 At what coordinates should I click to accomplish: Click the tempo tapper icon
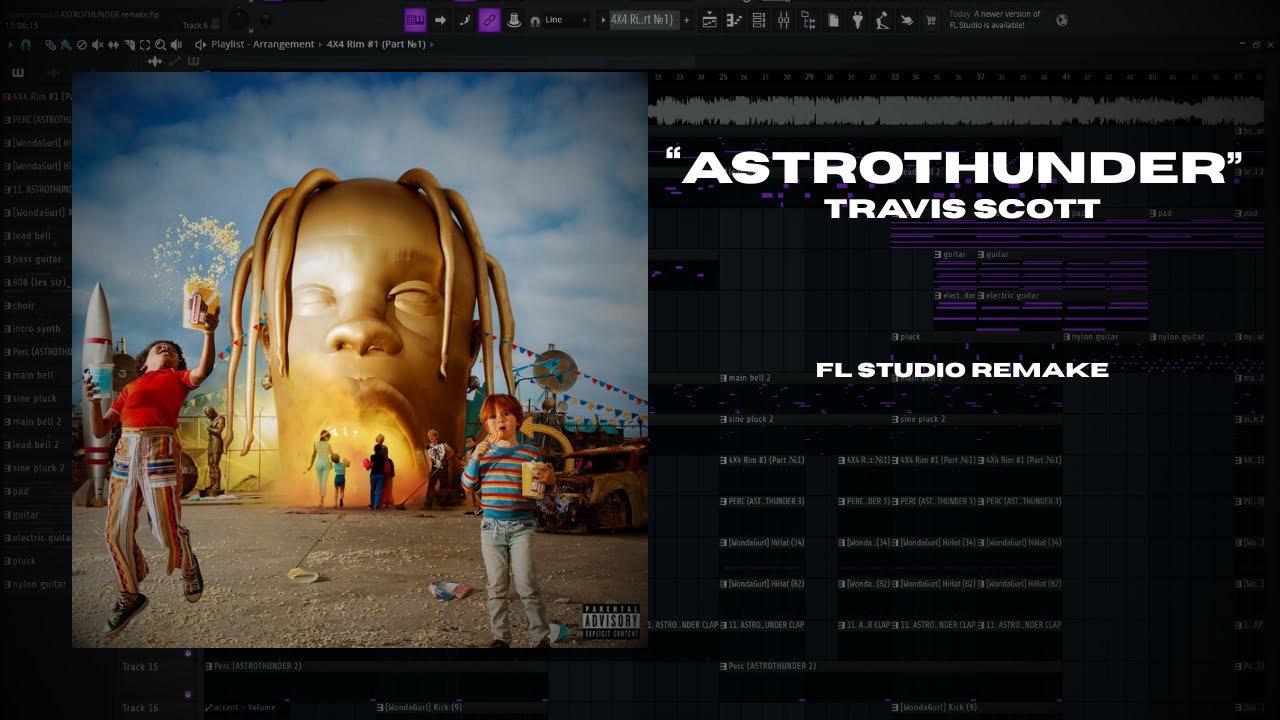(882, 20)
